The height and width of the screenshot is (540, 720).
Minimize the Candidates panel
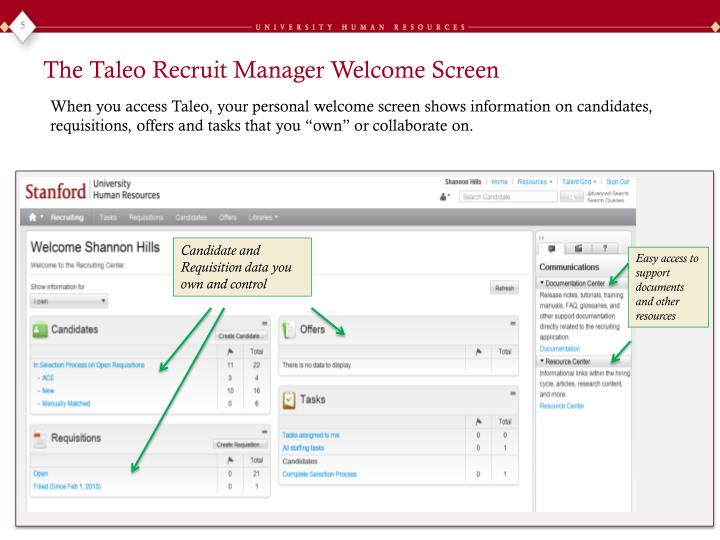tap(264, 323)
